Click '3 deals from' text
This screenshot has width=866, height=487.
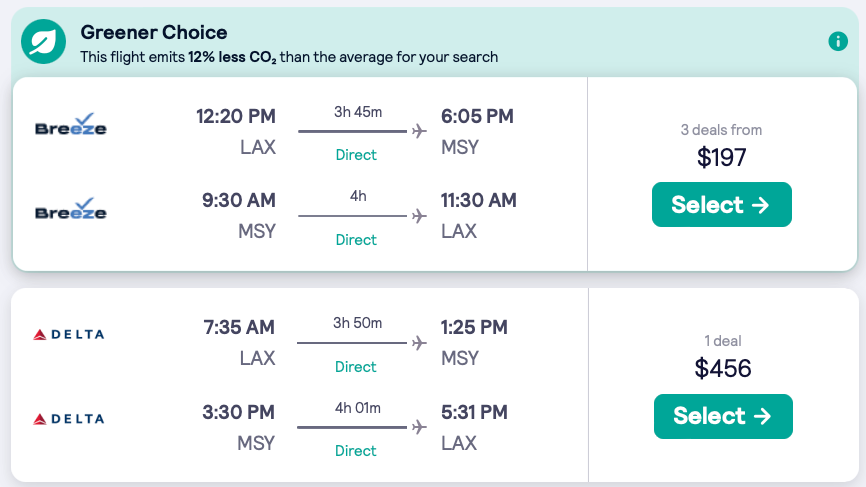721,130
